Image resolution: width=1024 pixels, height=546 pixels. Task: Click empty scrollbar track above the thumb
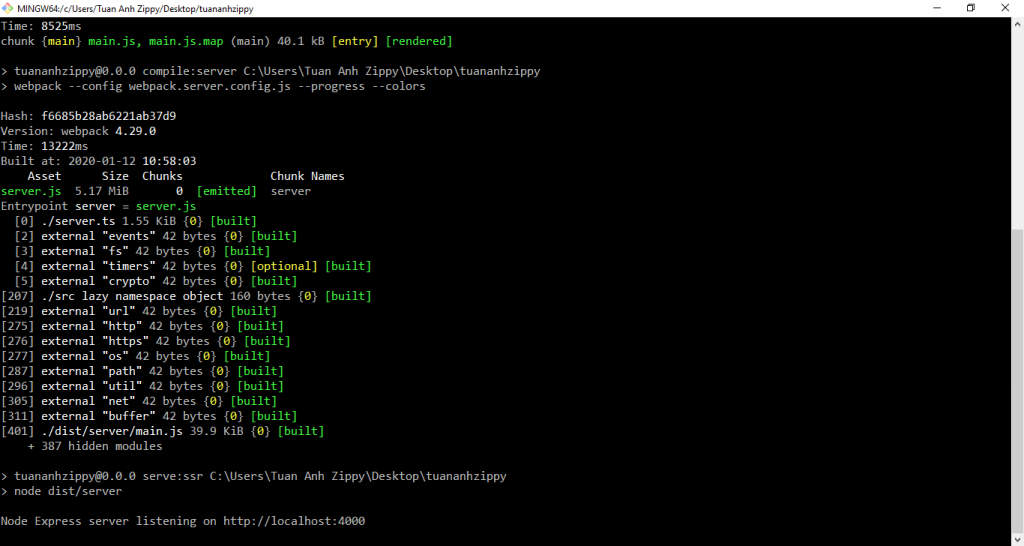coord(1017,120)
